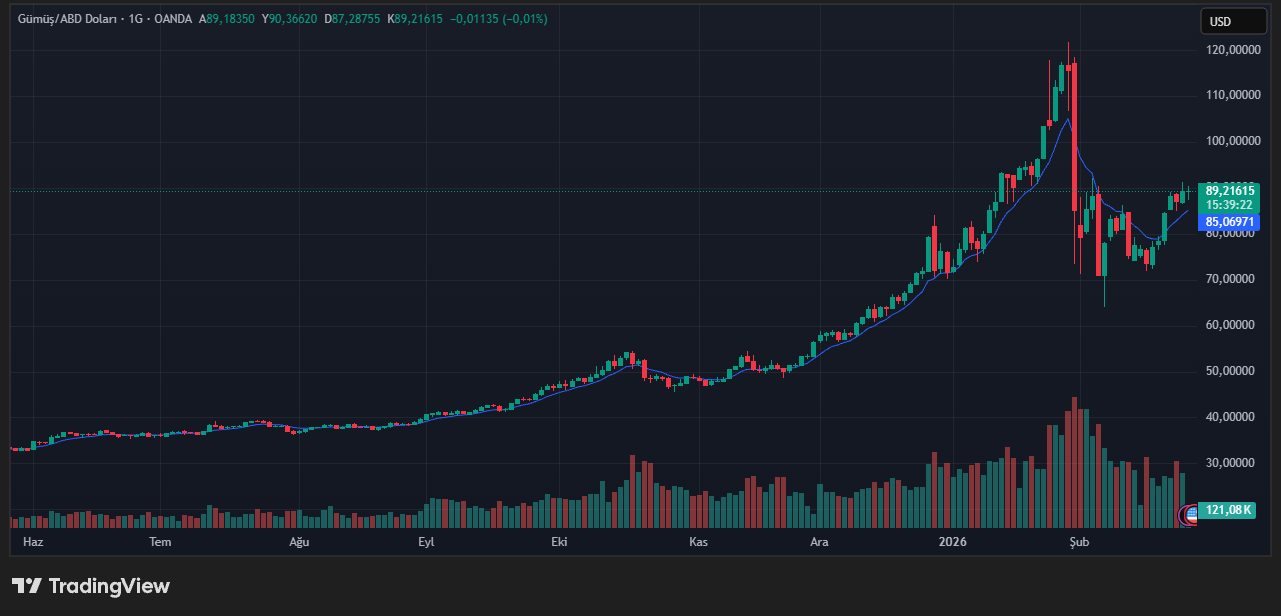Click the Kas month marker on time axis
The height and width of the screenshot is (616, 1281).
click(x=698, y=542)
